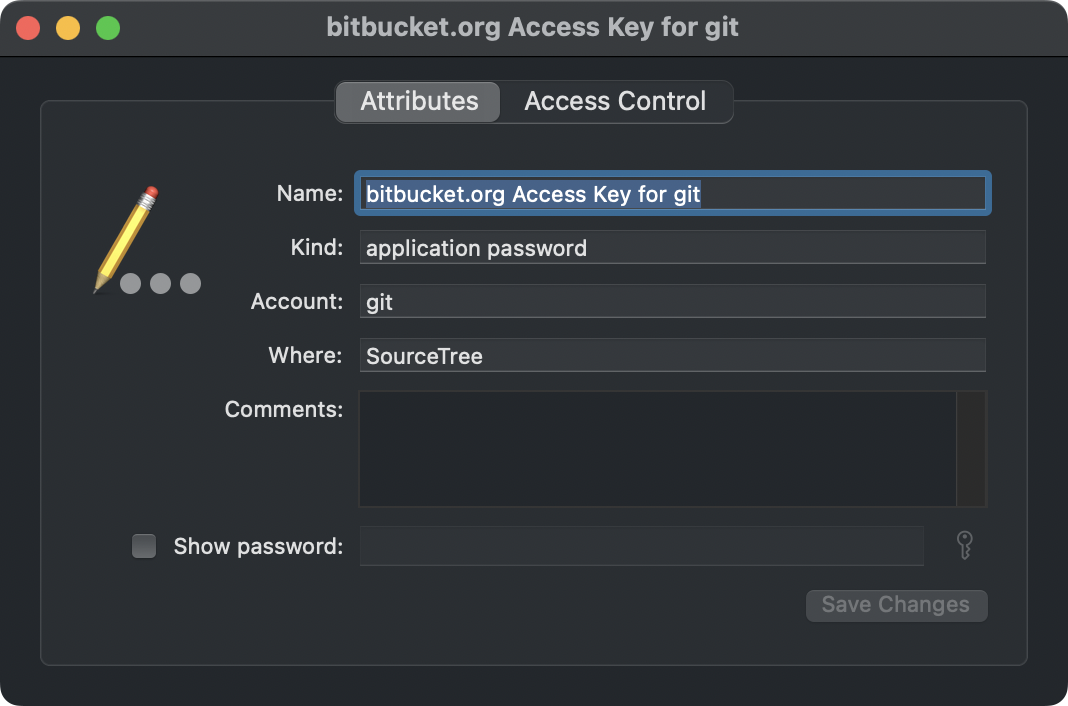The width and height of the screenshot is (1068, 706).
Task: Open Password Assistant via the key icon
Action: coord(964,546)
